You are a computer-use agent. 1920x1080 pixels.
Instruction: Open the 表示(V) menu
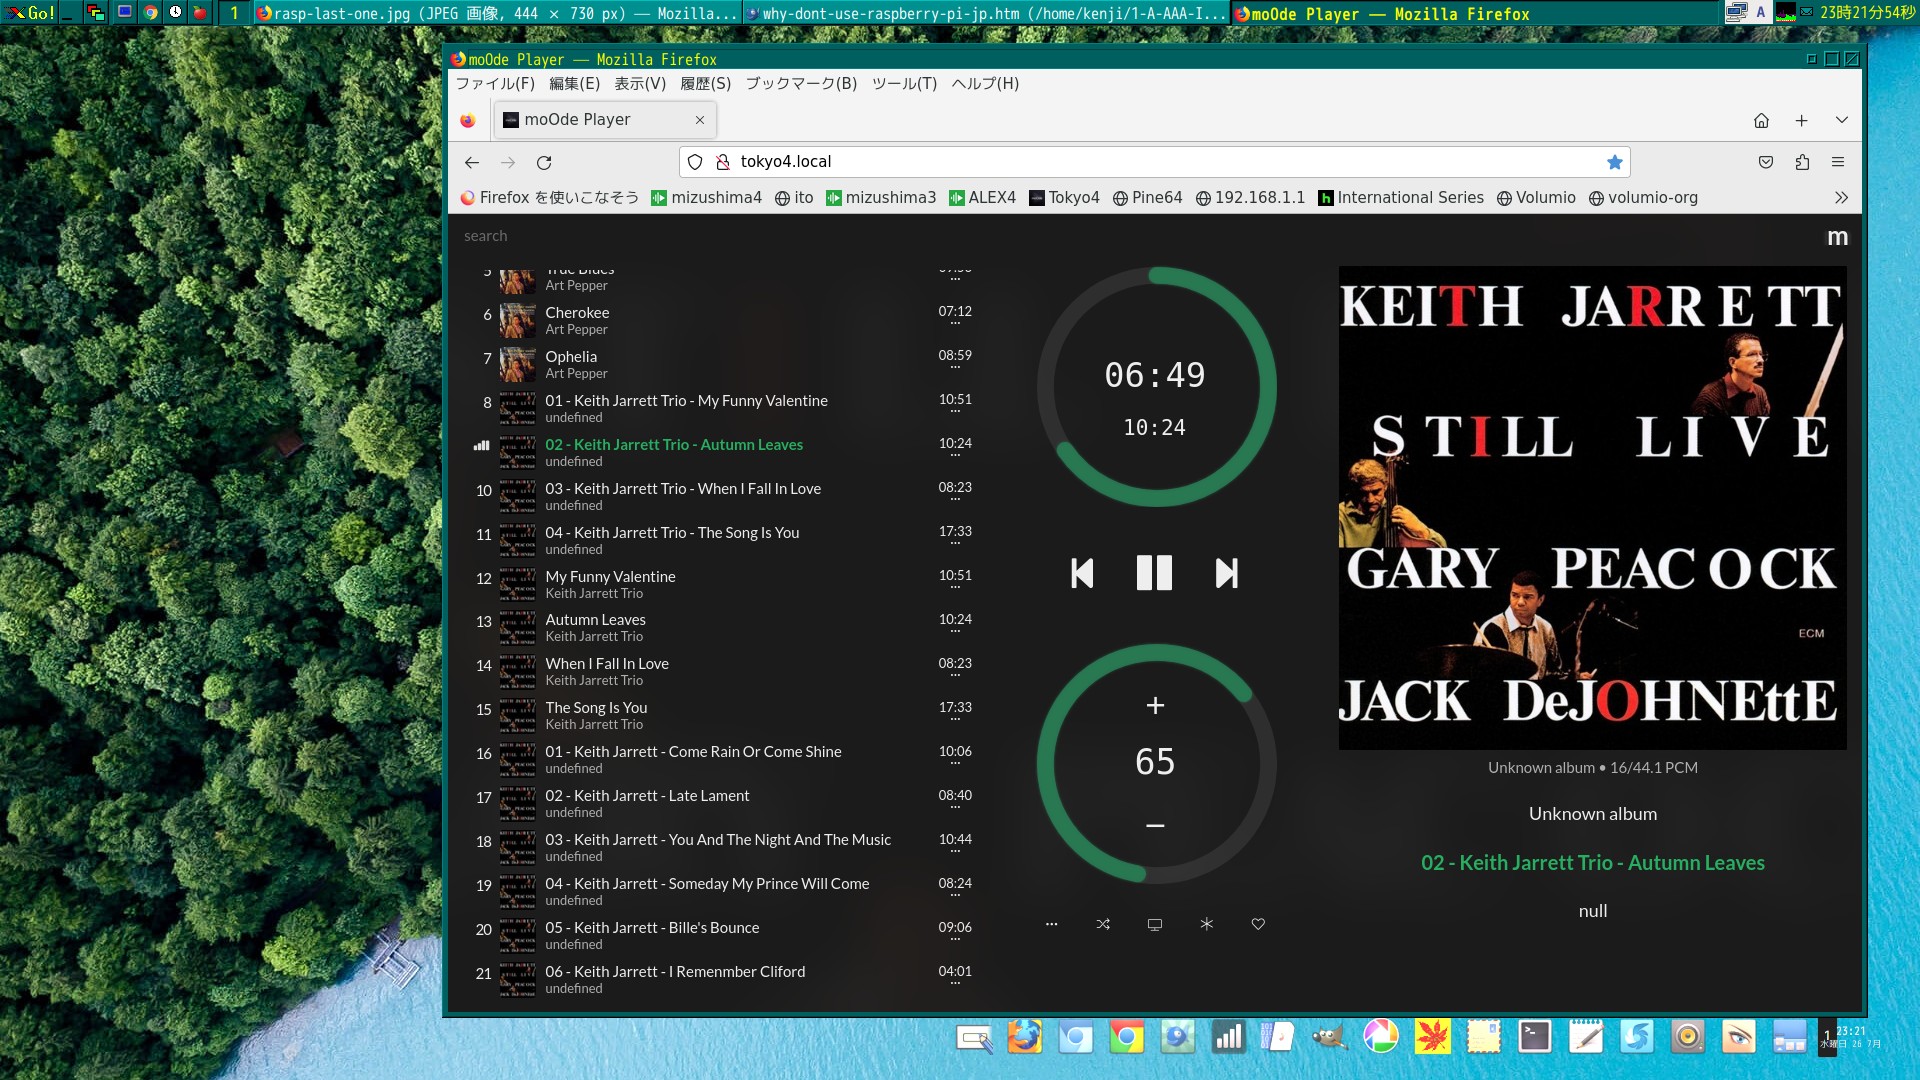click(640, 84)
